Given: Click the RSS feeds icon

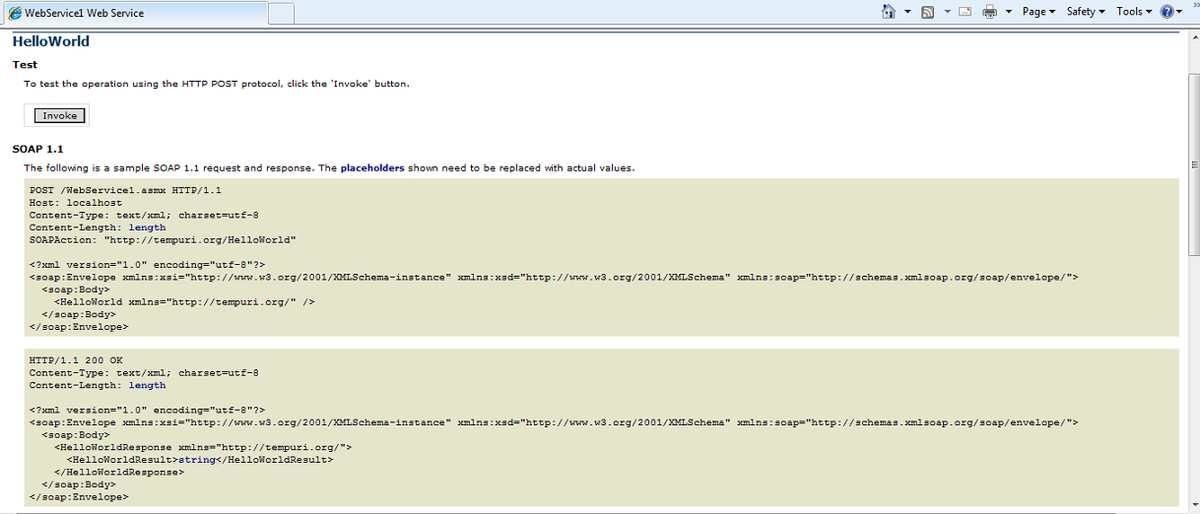Looking at the screenshot, I should tap(927, 12).
